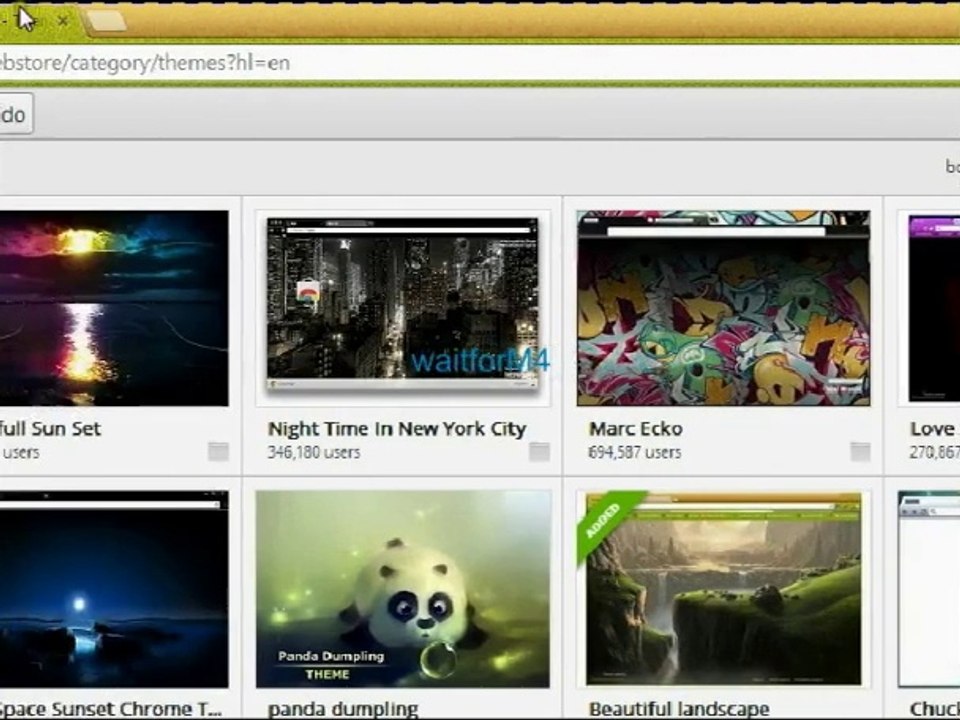Click the 'Beautiful landscape' theme title

679,709
